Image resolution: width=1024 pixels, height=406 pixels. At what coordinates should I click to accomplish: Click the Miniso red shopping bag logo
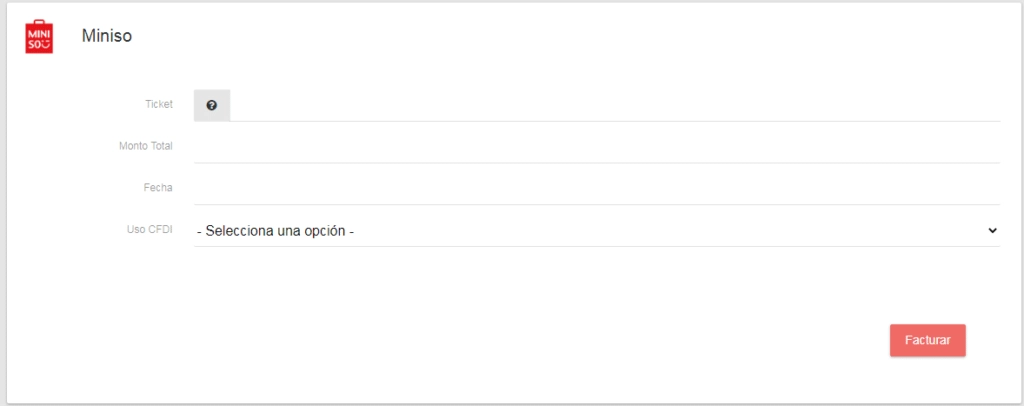click(x=38, y=36)
